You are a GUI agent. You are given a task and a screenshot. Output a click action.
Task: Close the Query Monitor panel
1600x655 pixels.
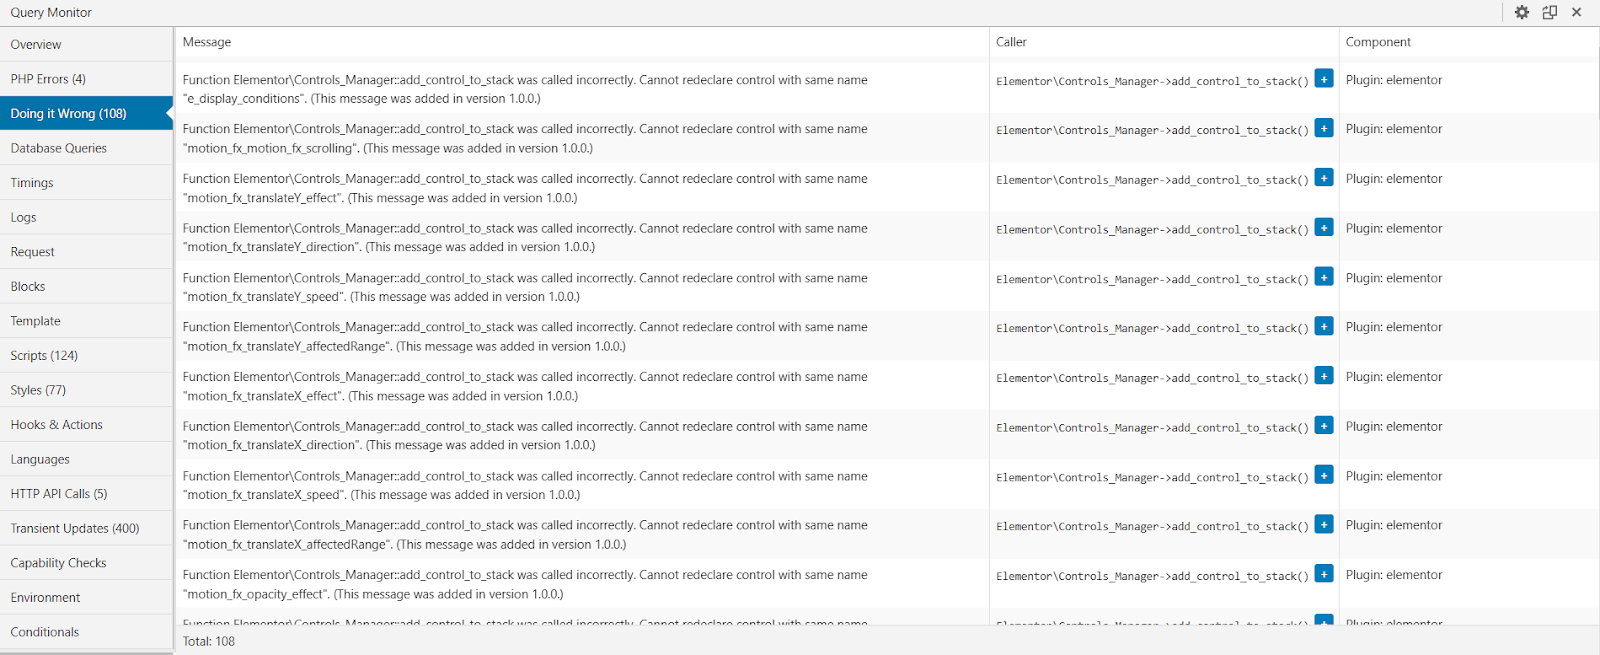tap(1576, 13)
